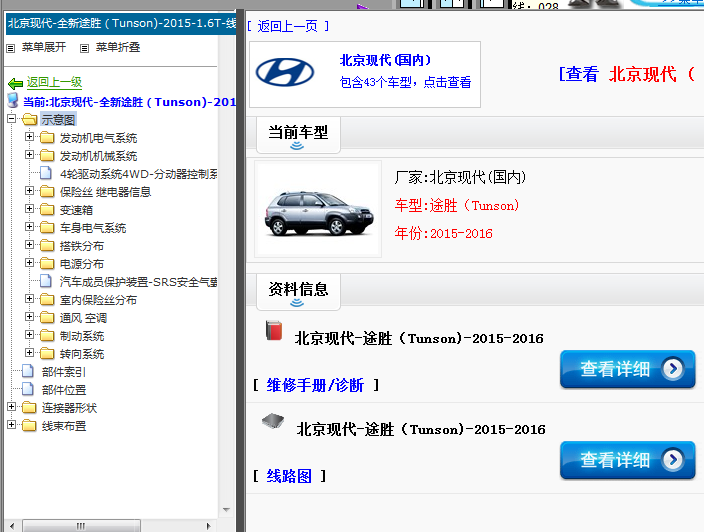The height and width of the screenshot is (532, 704).
Task: Click the gray wiring diagram chip icon
Action: [x=273, y=422]
